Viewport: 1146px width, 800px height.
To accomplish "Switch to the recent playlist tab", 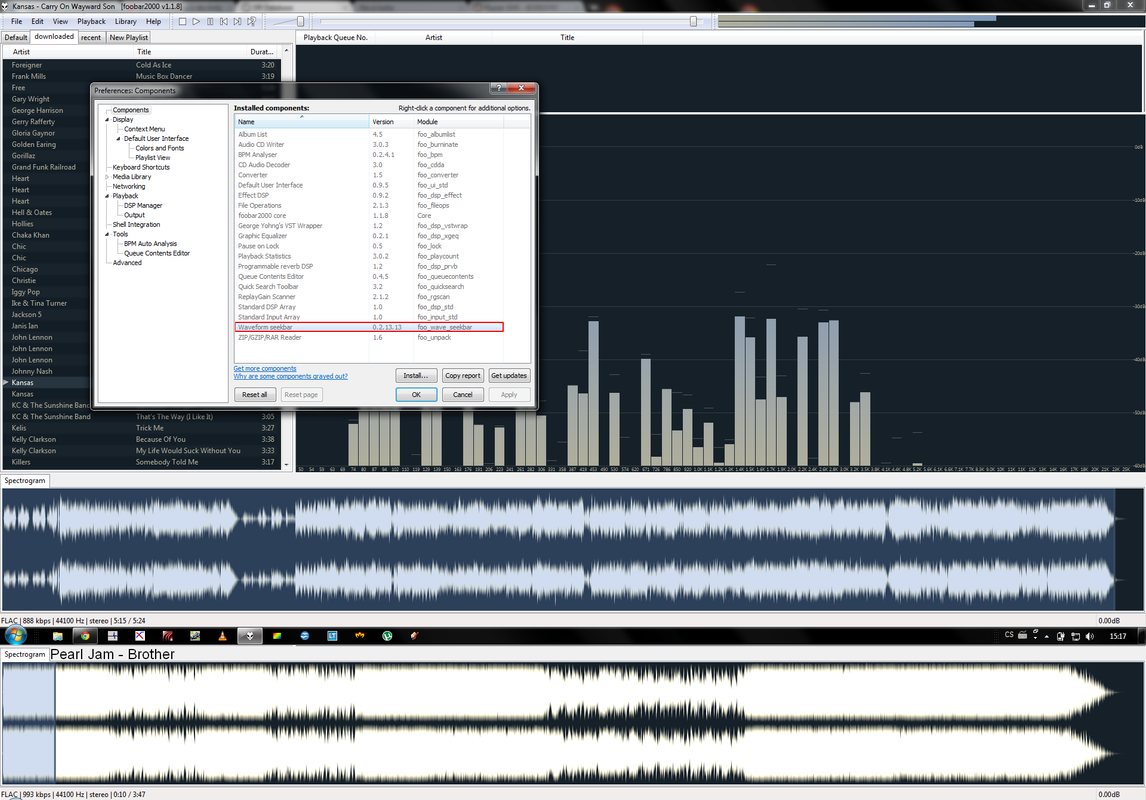I will click(x=91, y=37).
